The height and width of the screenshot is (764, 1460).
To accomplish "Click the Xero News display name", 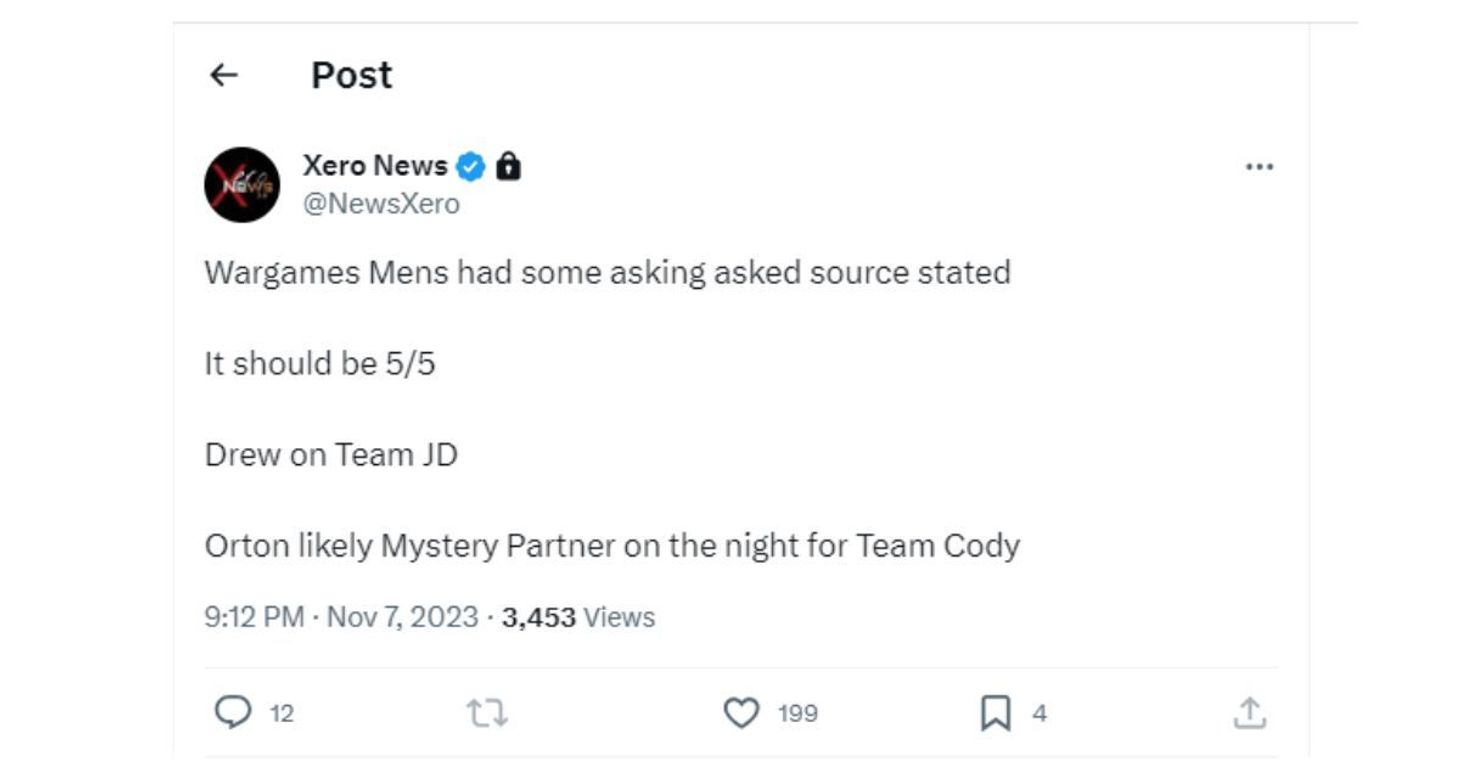I will (x=373, y=166).
